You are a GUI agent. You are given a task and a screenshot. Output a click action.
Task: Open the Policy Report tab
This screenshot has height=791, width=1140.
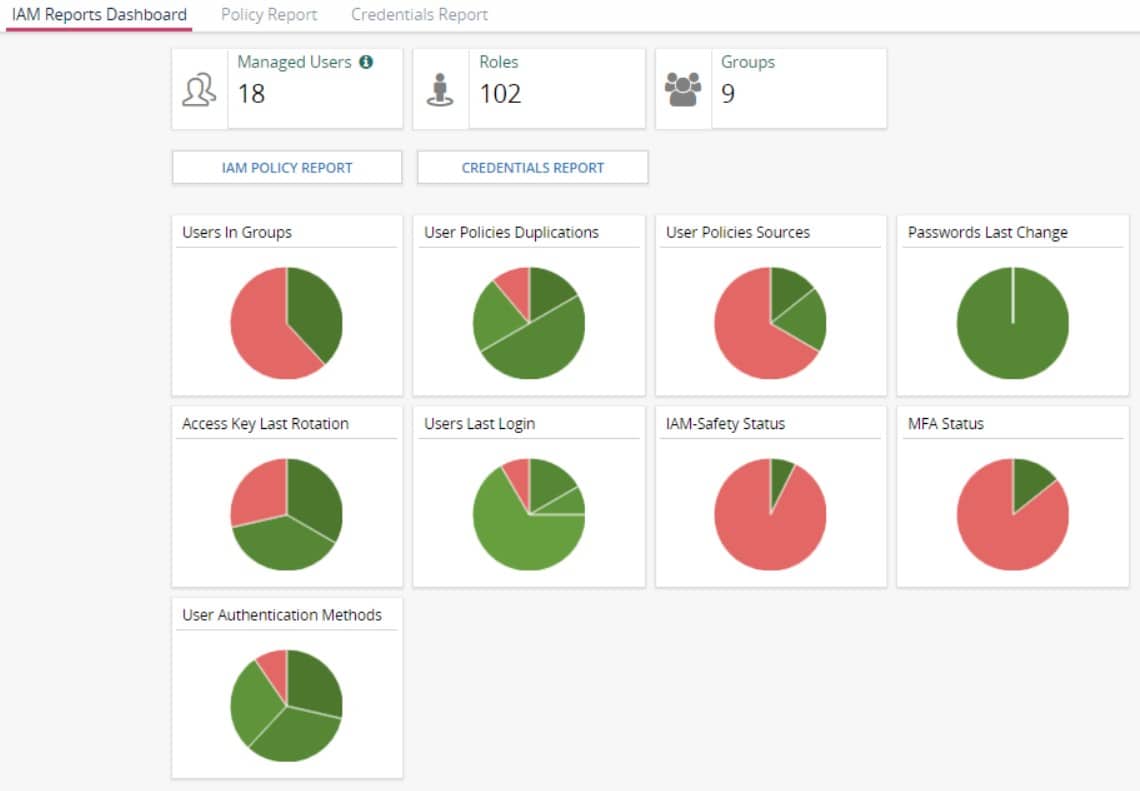[x=268, y=15]
